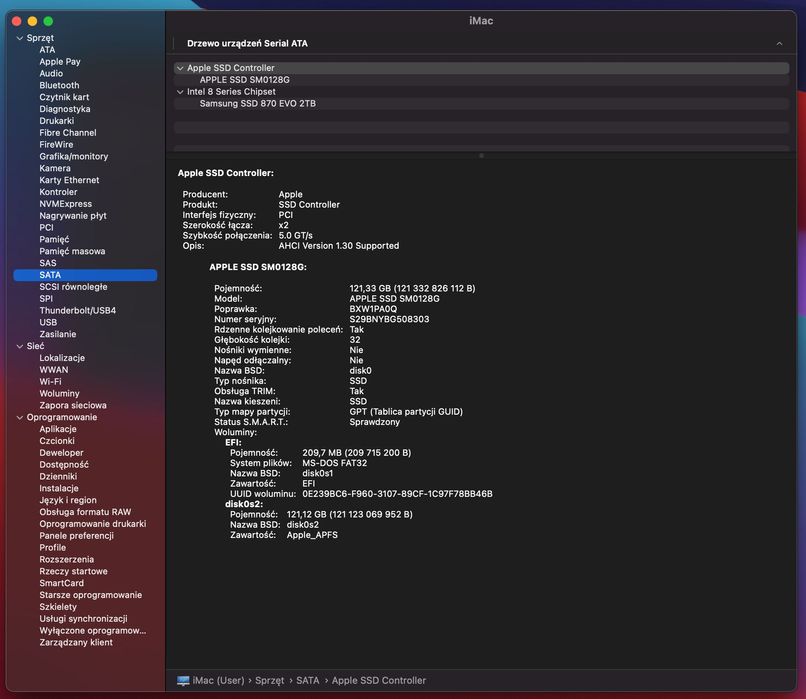Open Aplikacje under Oprogramowanie
Image resolution: width=806 pixels, height=699 pixels.
(x=58, y=429)
